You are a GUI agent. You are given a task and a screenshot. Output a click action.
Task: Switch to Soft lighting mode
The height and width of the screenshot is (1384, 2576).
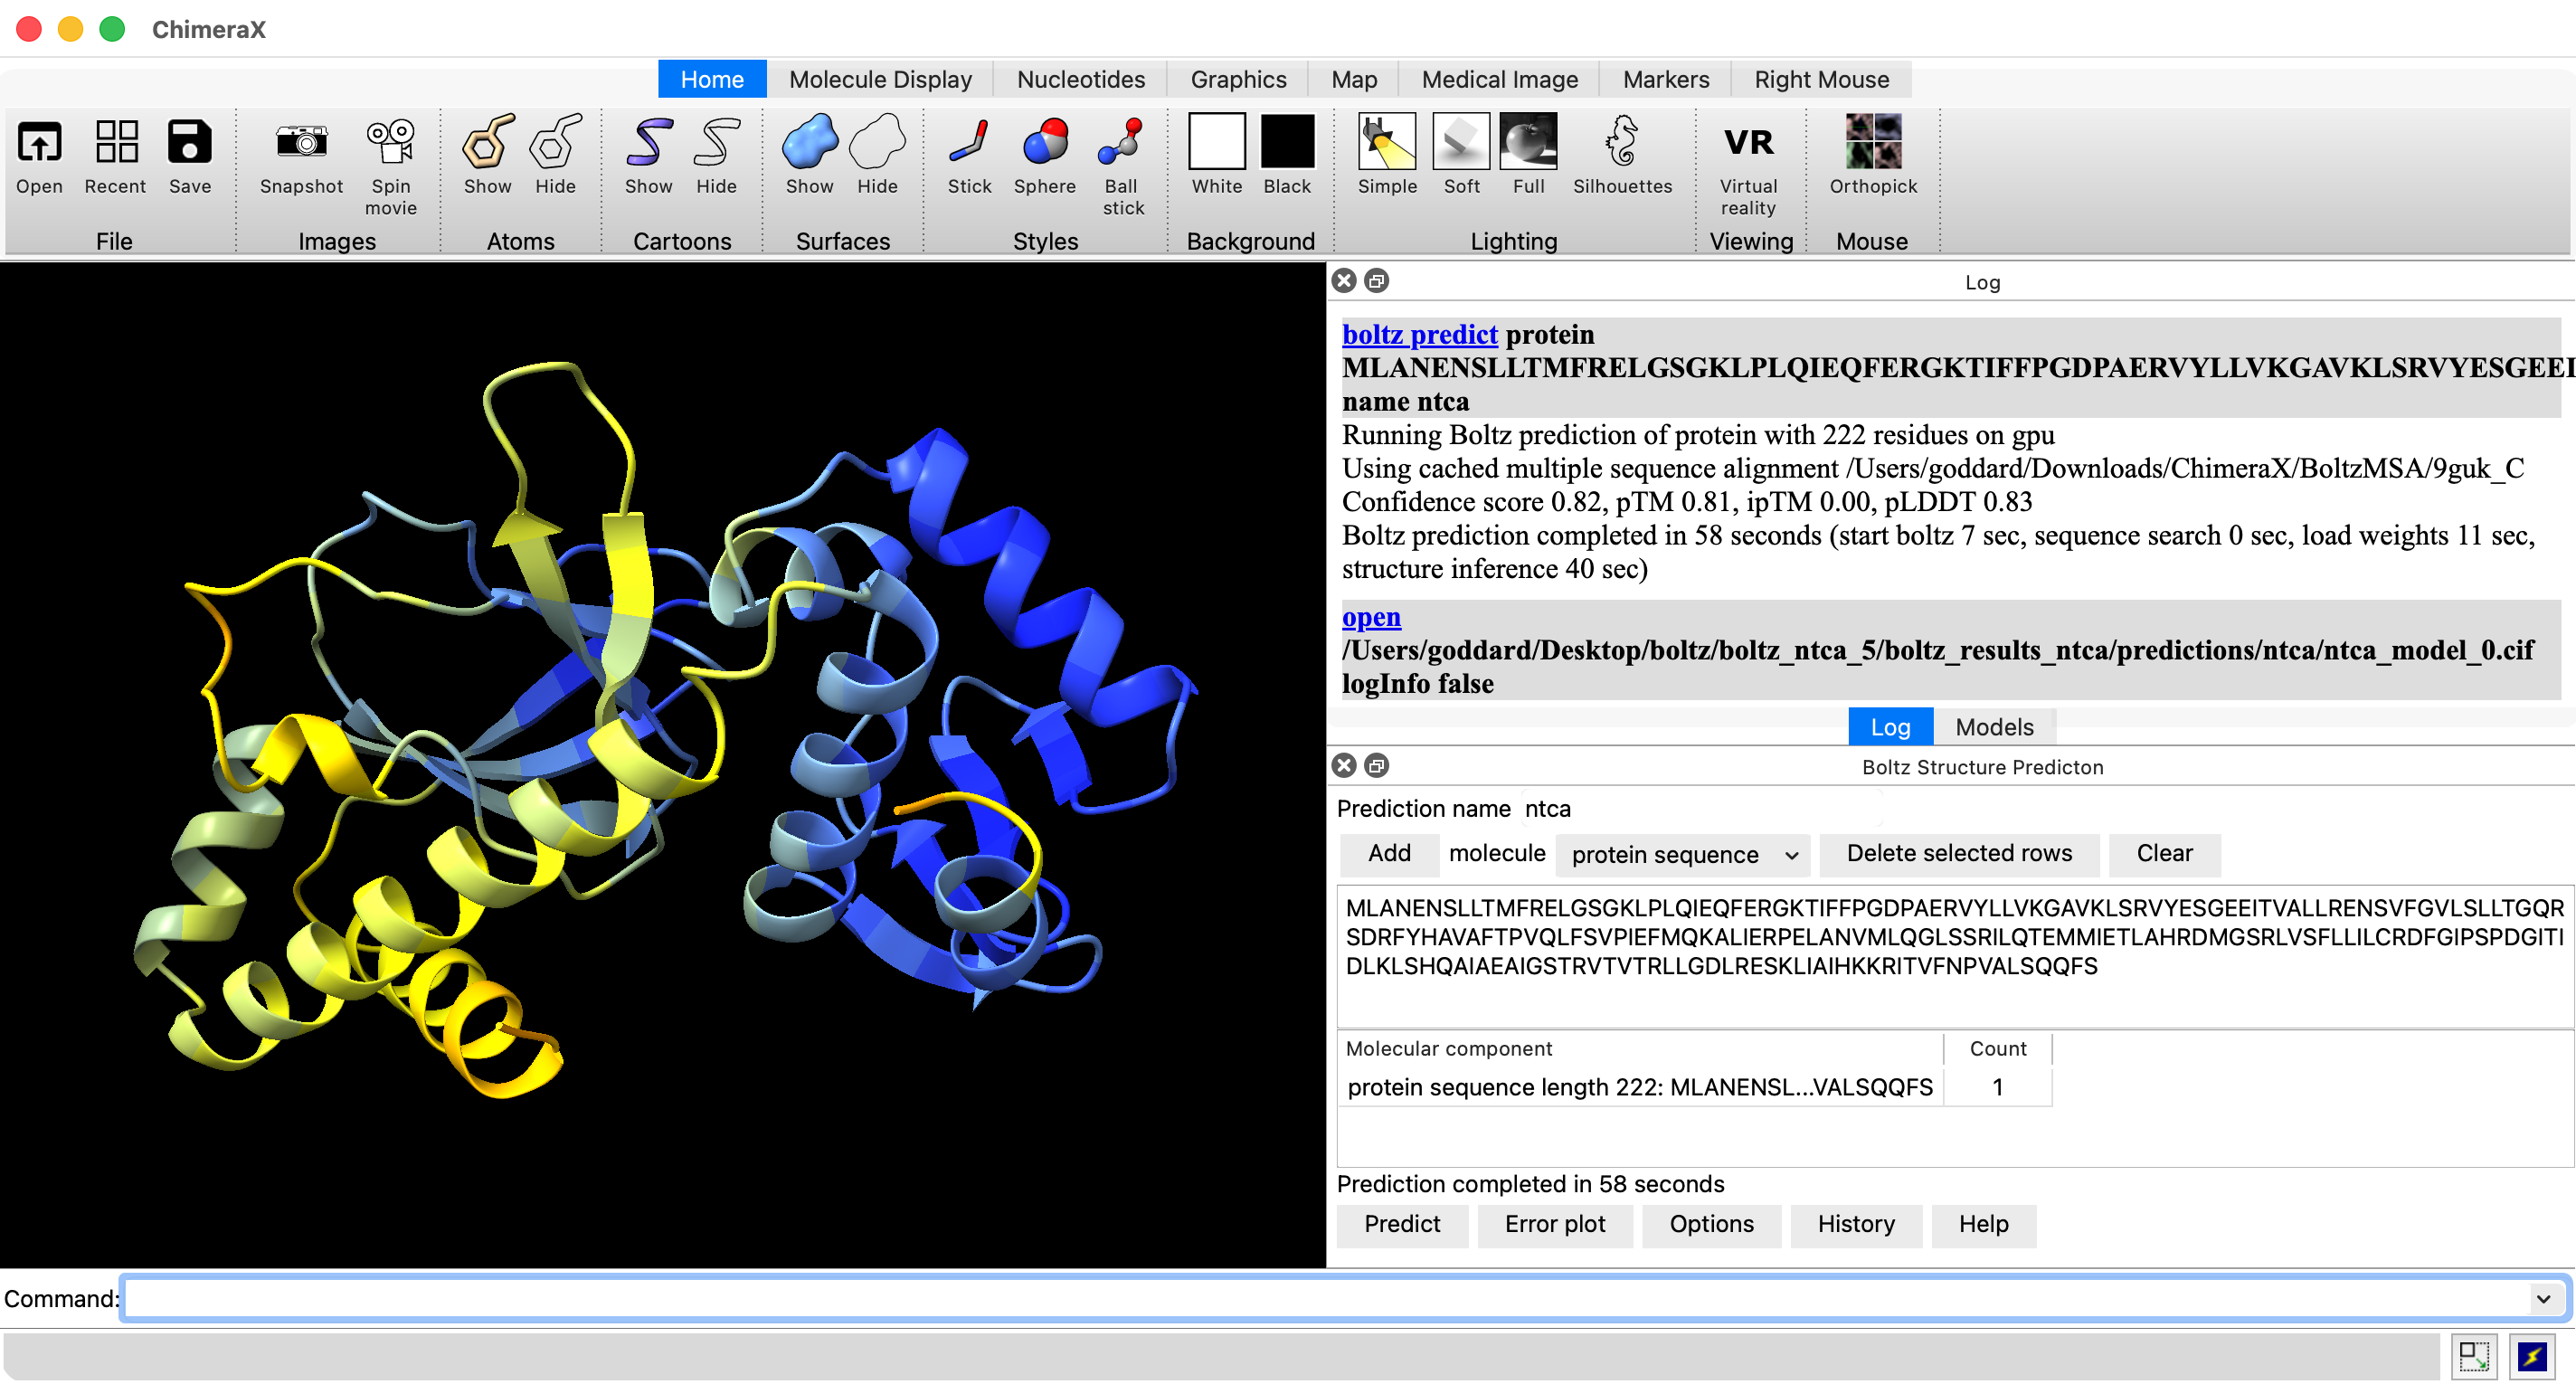(1460, 143)
